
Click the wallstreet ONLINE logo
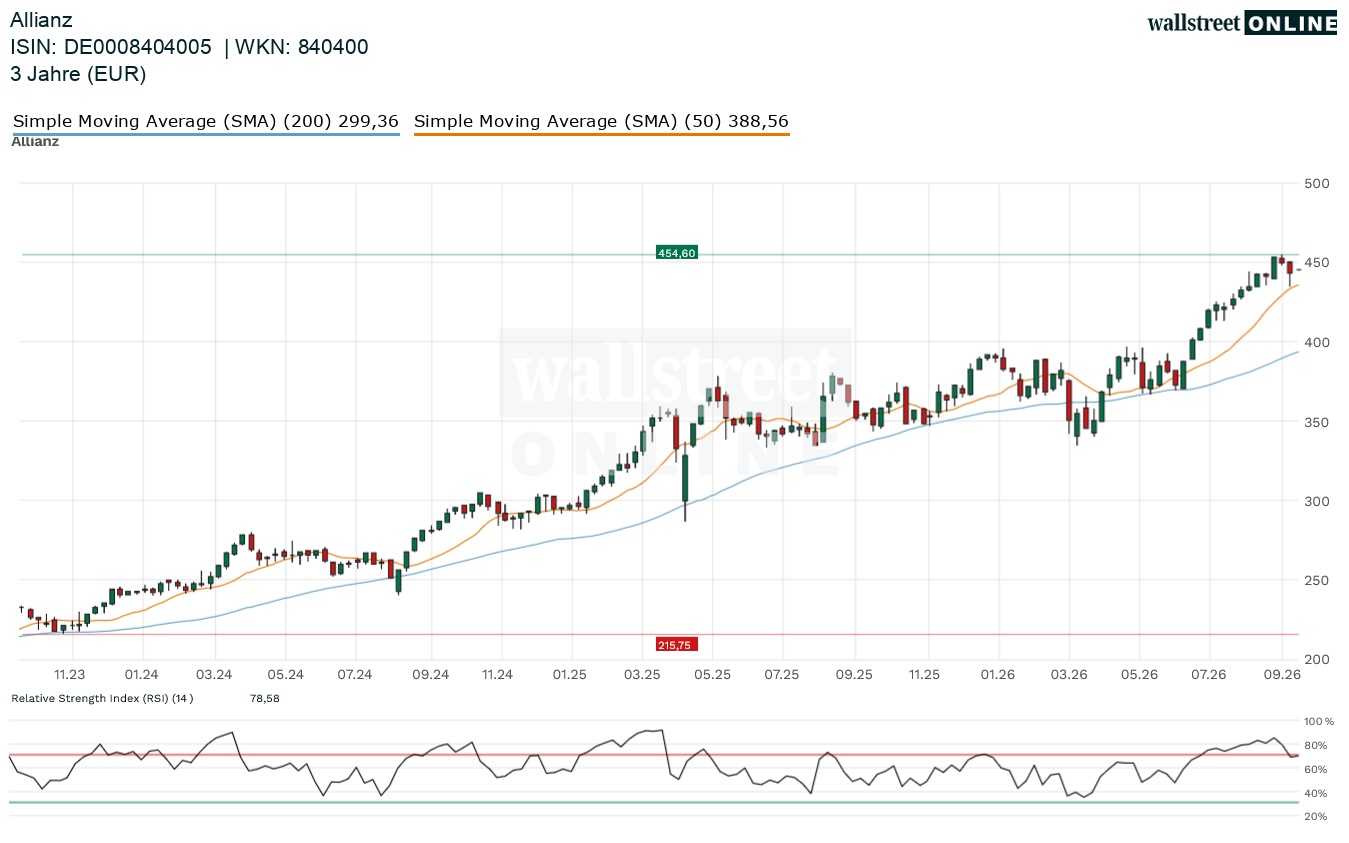(1242, 23)
